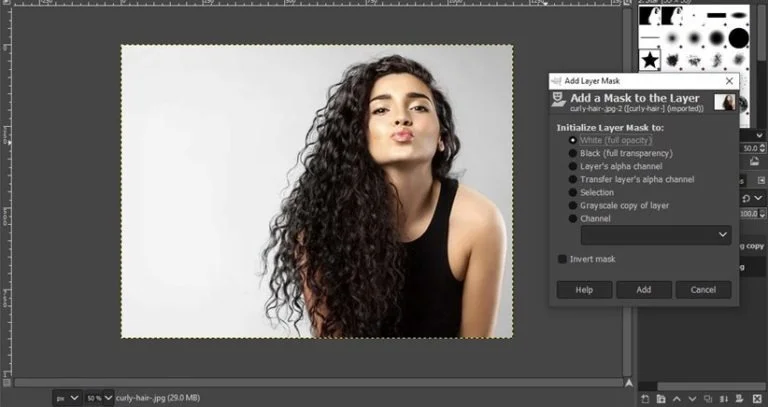Click Add to create layer mask
Image resolution: width=768 pixels, height=407 pixels.
point(644,290)
